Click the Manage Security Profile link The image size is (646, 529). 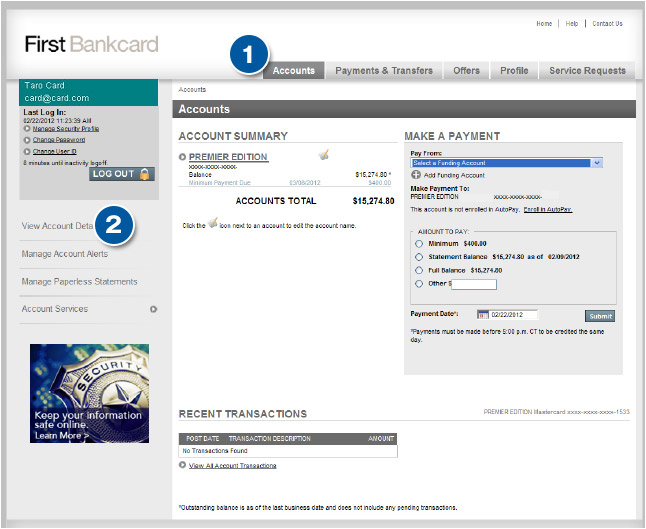66,129
